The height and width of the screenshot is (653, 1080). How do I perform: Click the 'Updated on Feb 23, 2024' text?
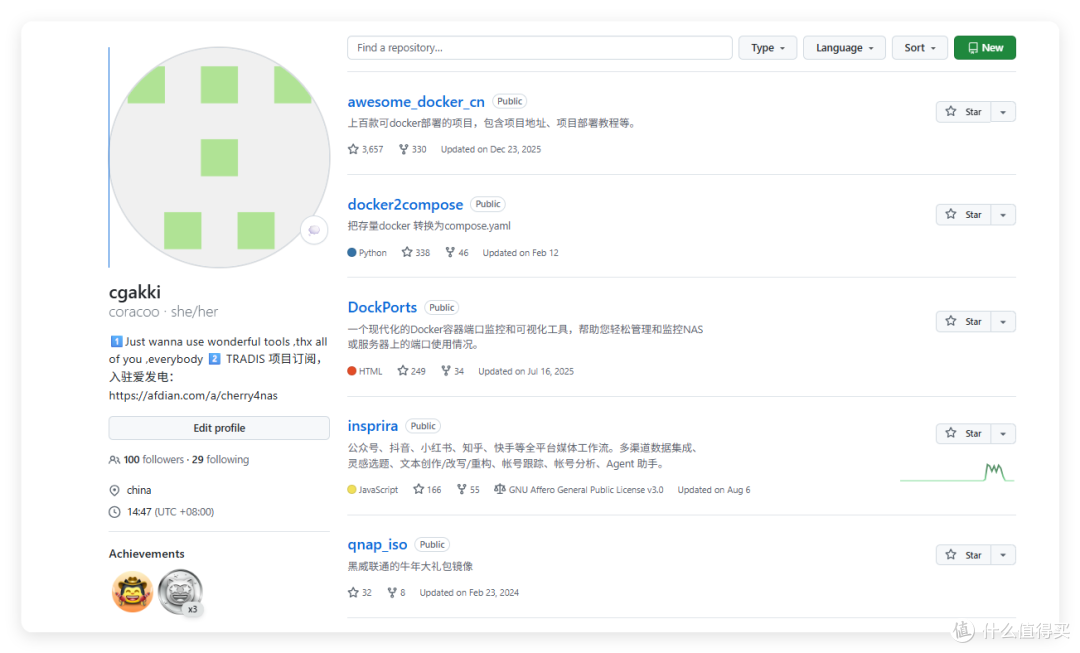pyautogui.click(x=469, y=592)
